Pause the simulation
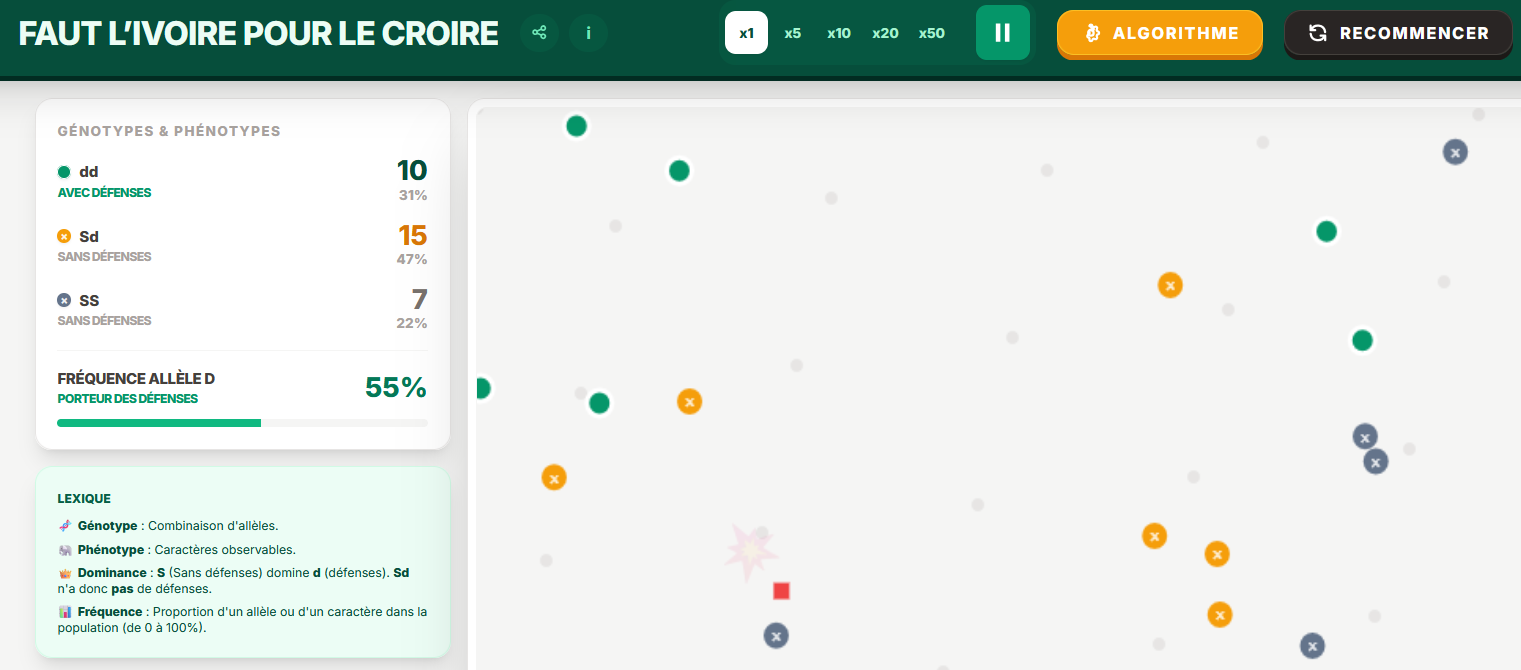Screen dimensions: 1521x670 pyautogui.click(x=1002, y=33)
